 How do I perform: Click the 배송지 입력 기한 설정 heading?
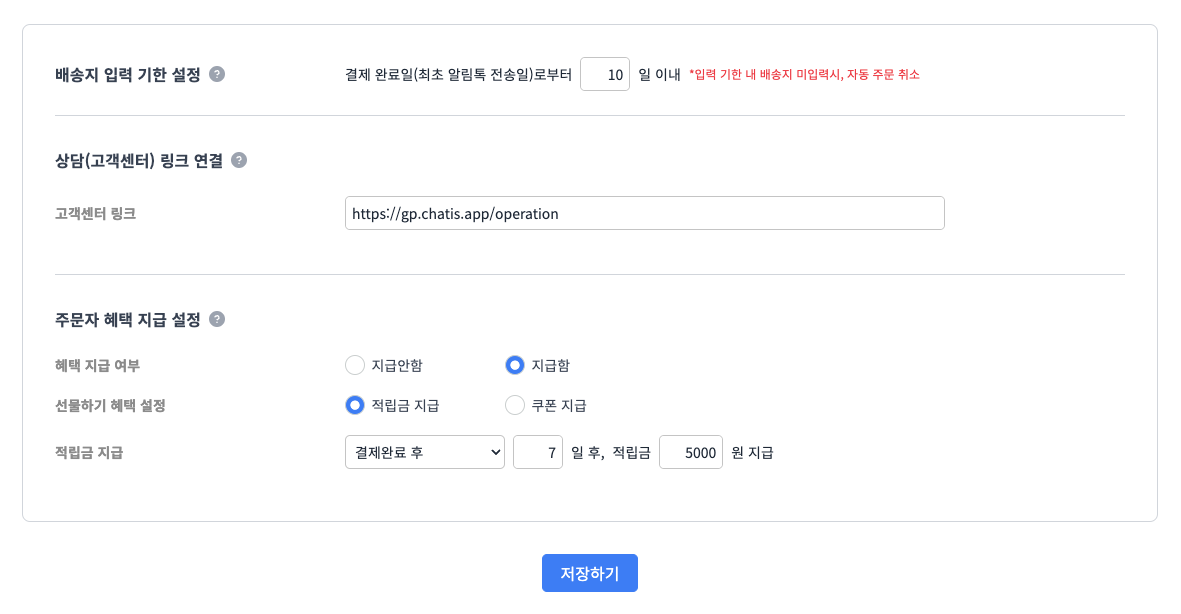coord(128,74)
